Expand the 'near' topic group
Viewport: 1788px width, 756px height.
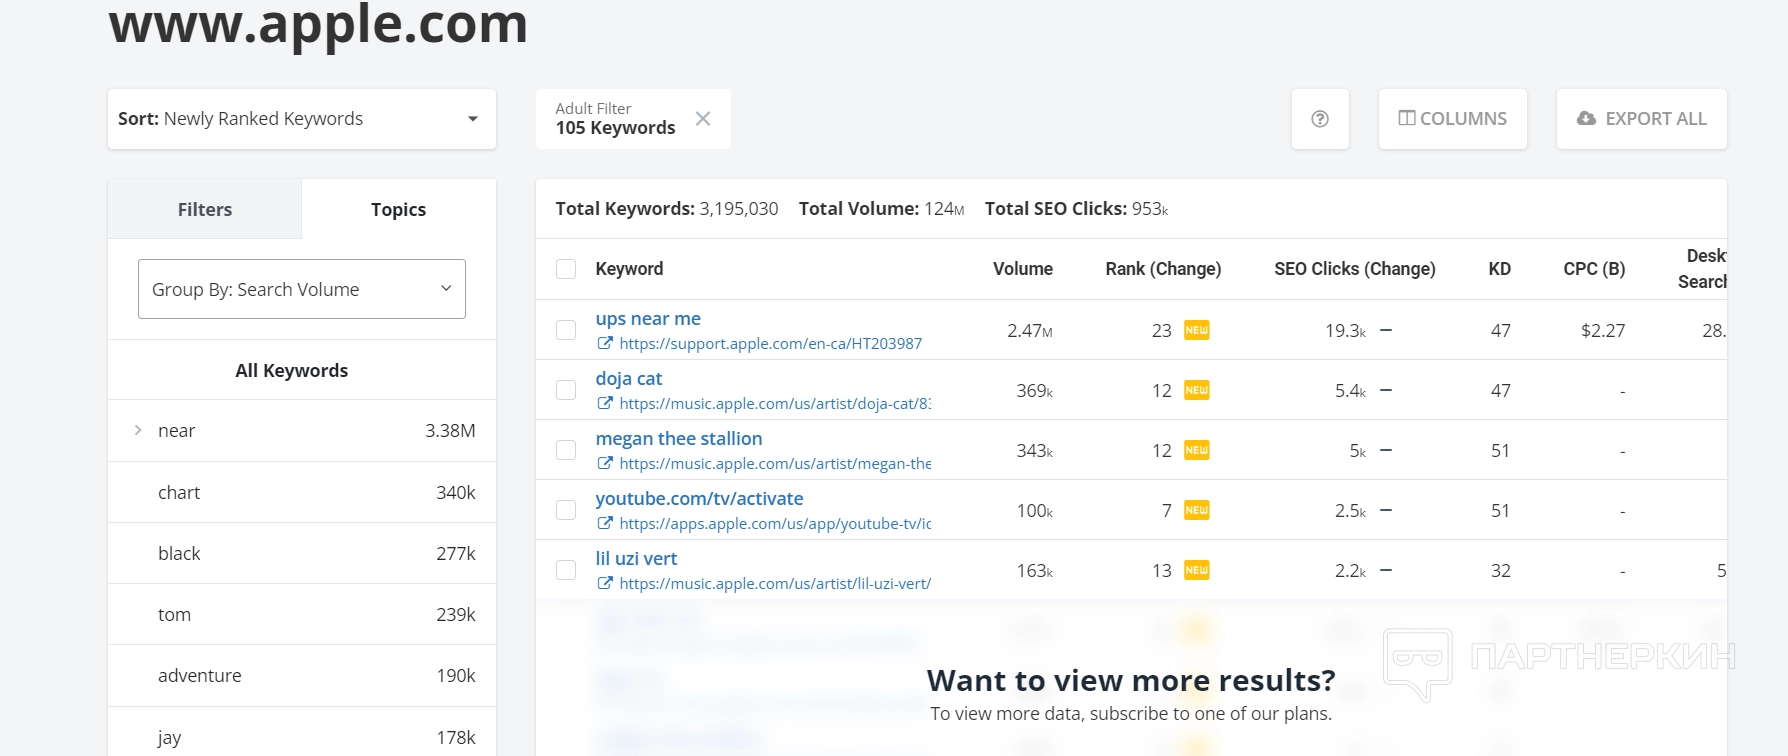[x=138, y=431]
